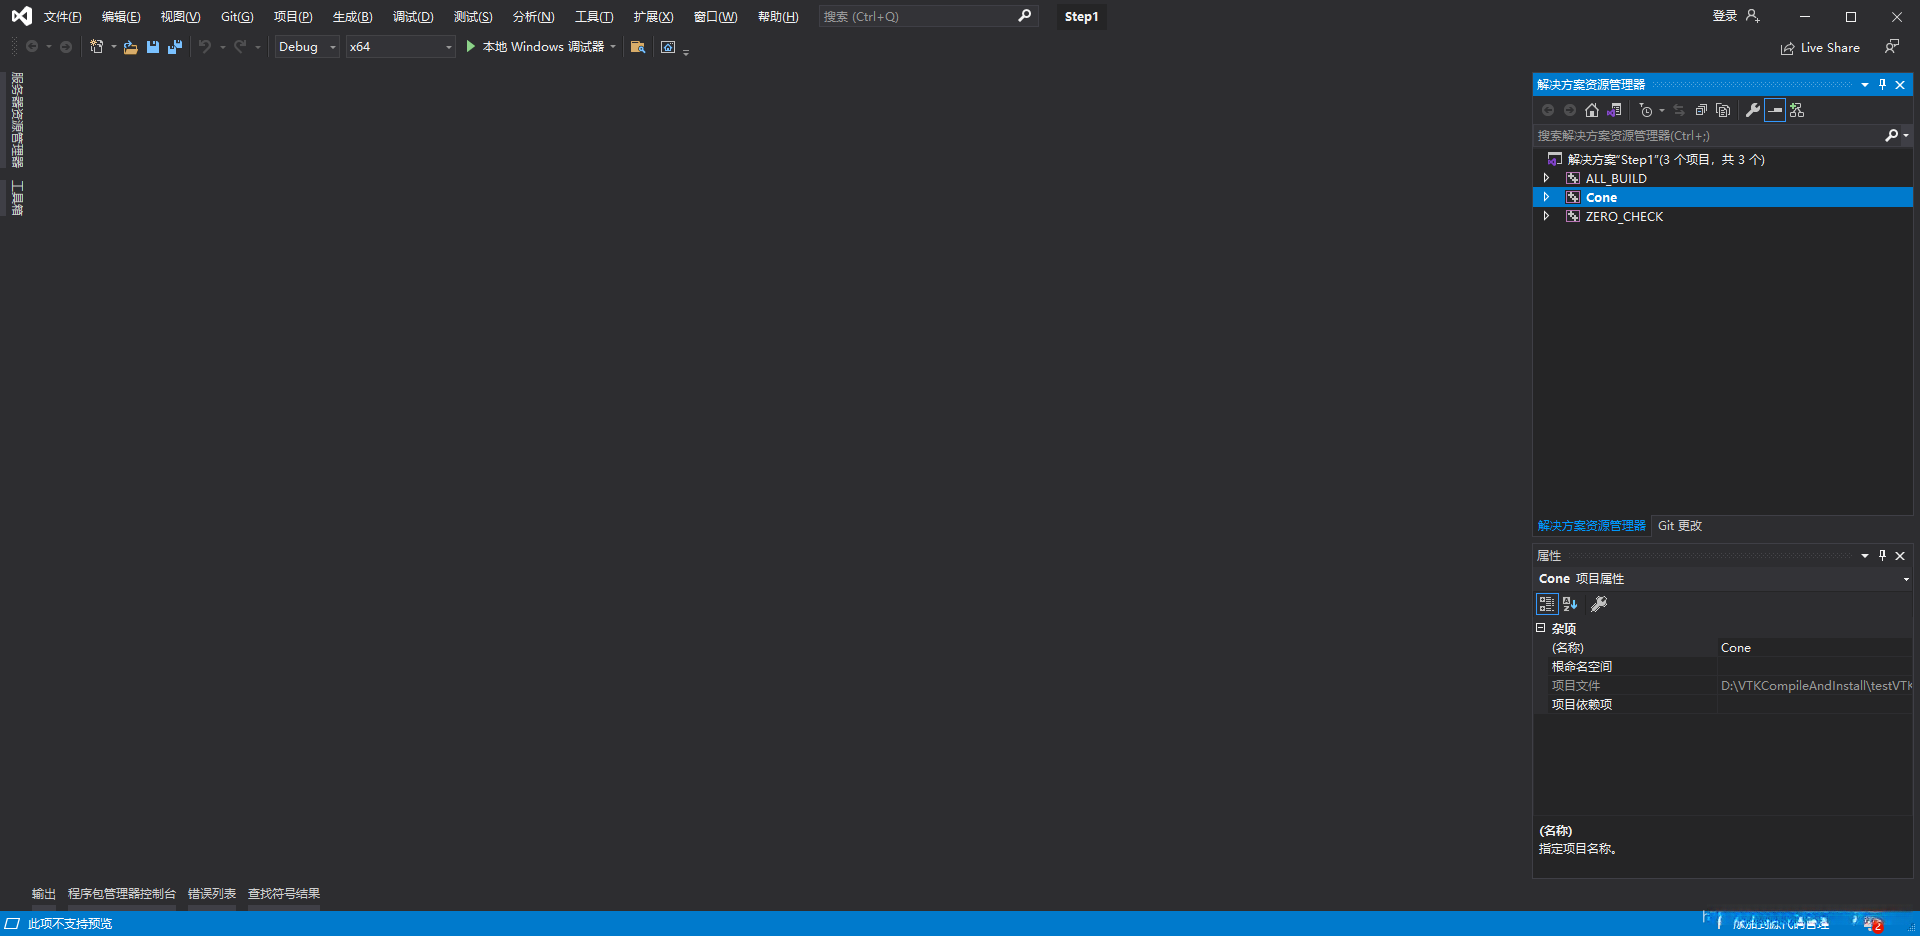The height and width of the screenshot is (936, 1920).
Task: Pin the 属性 Properties panel
Action: 1882,556
